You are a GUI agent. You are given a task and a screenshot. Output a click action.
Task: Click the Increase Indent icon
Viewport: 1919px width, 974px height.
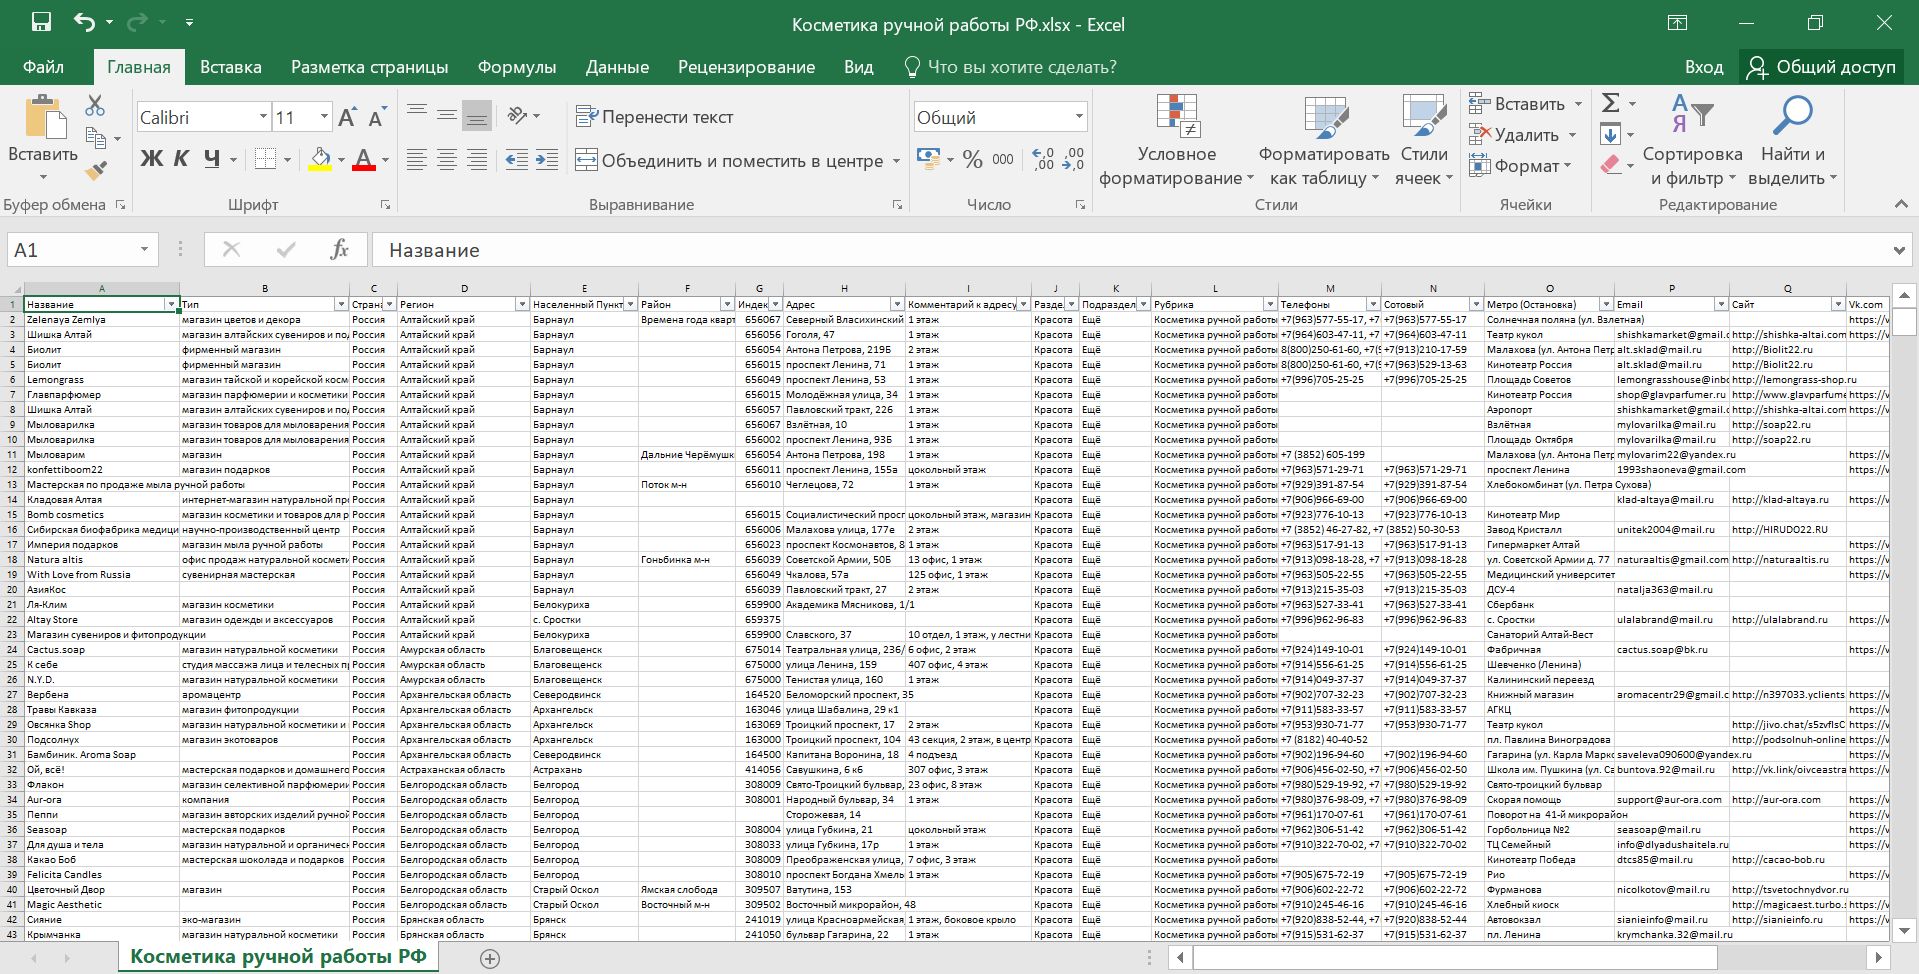(547, 160)
